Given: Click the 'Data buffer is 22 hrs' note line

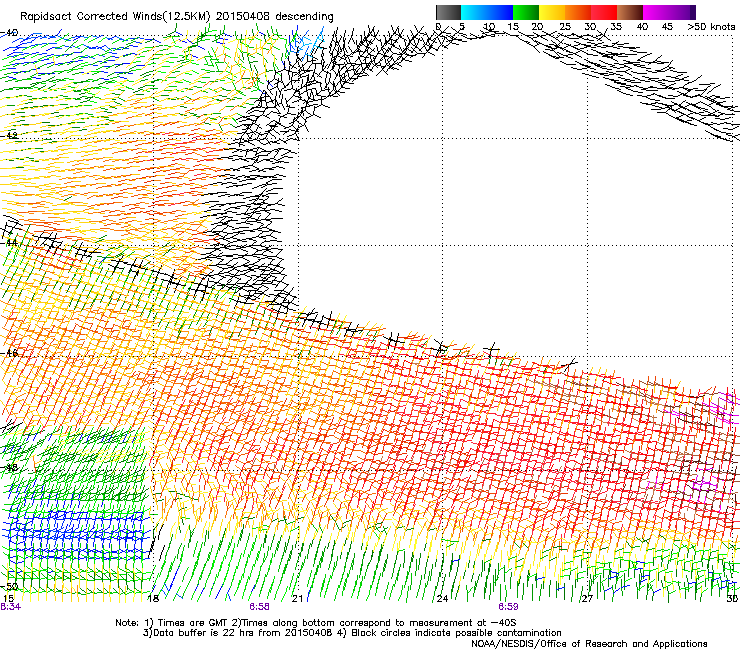Looking at the screenshot, I should tap(352, 633).
